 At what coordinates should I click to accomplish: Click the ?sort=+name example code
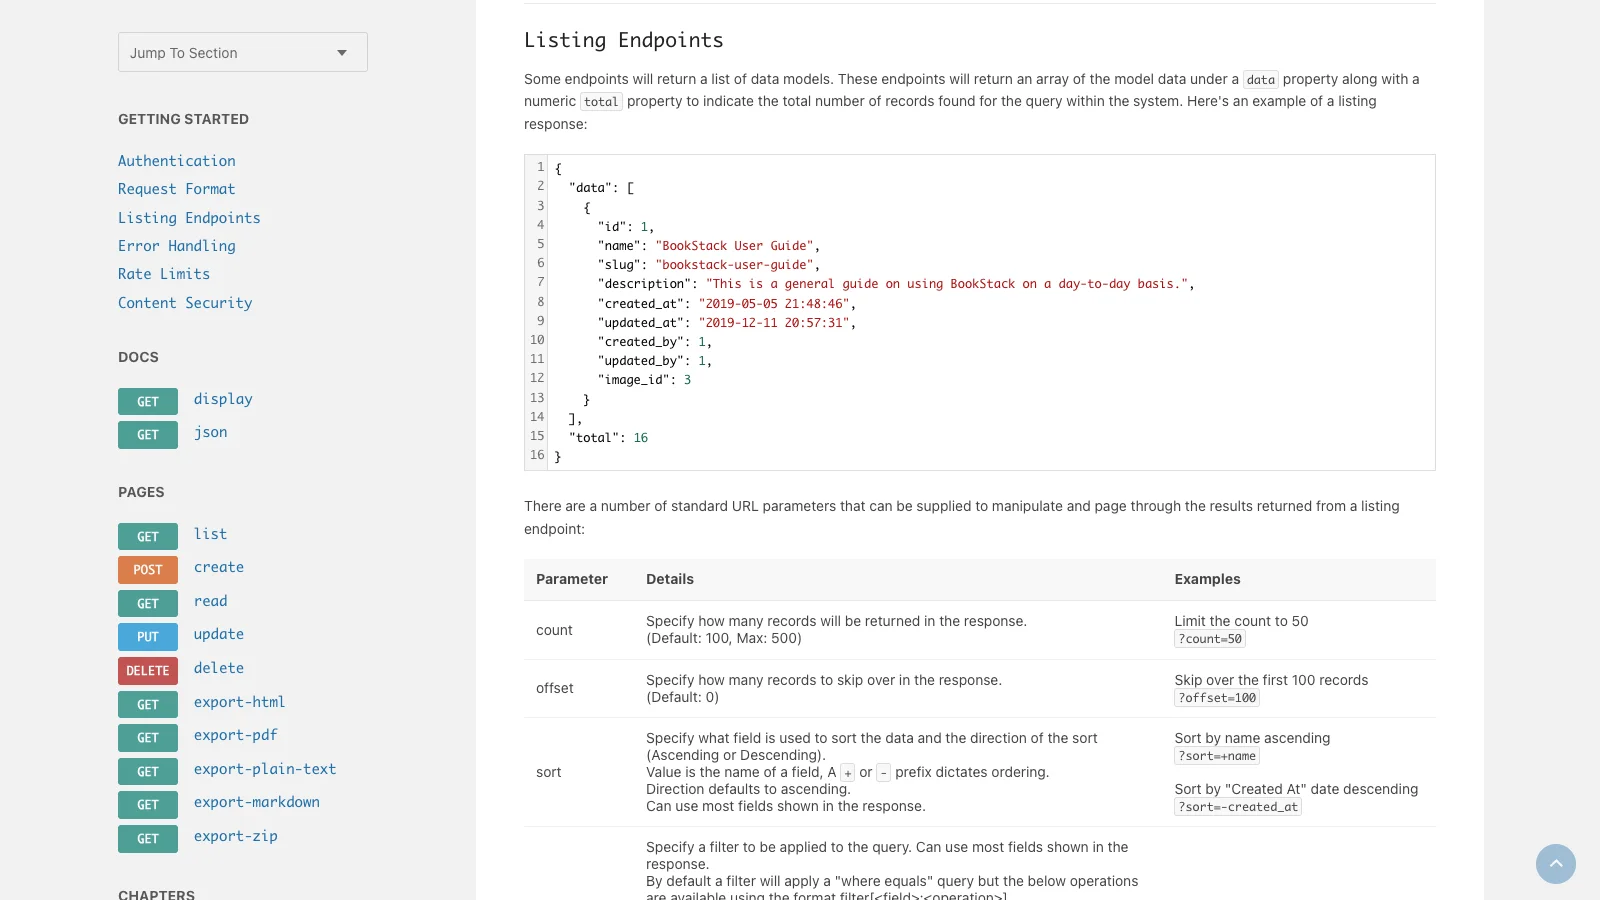coord(1217,756)
